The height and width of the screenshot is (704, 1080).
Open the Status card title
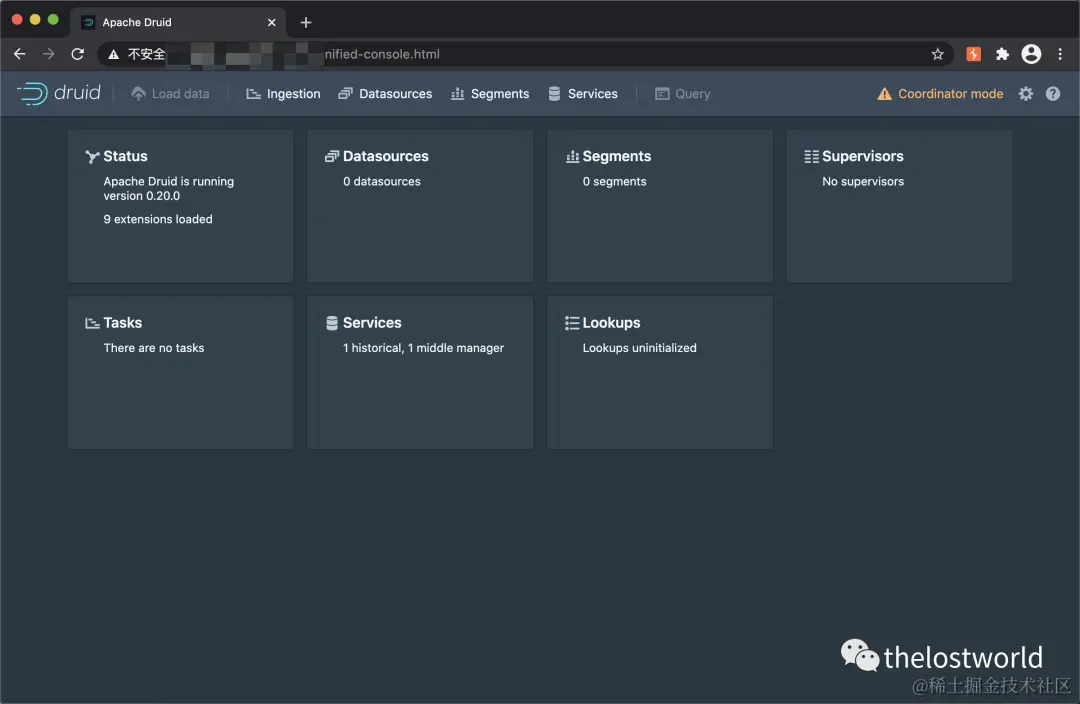coord(125,156)
